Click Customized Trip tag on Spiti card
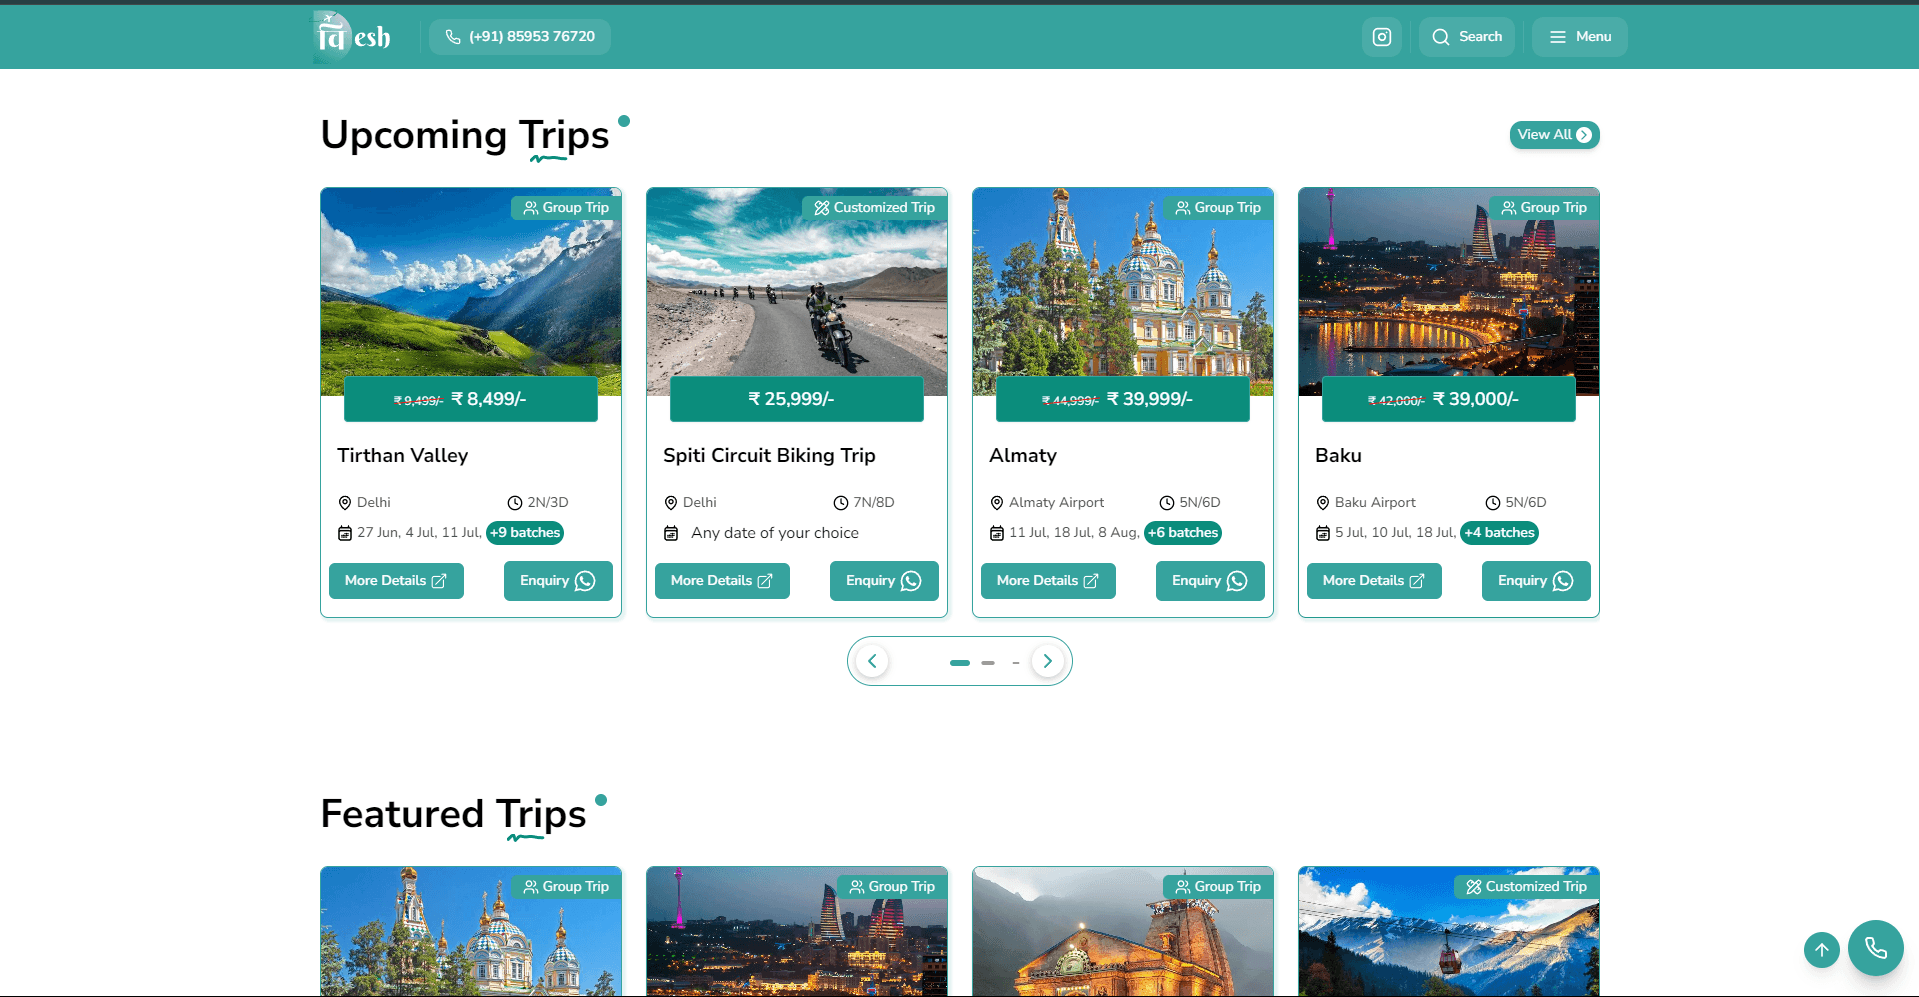 [874, 208]
